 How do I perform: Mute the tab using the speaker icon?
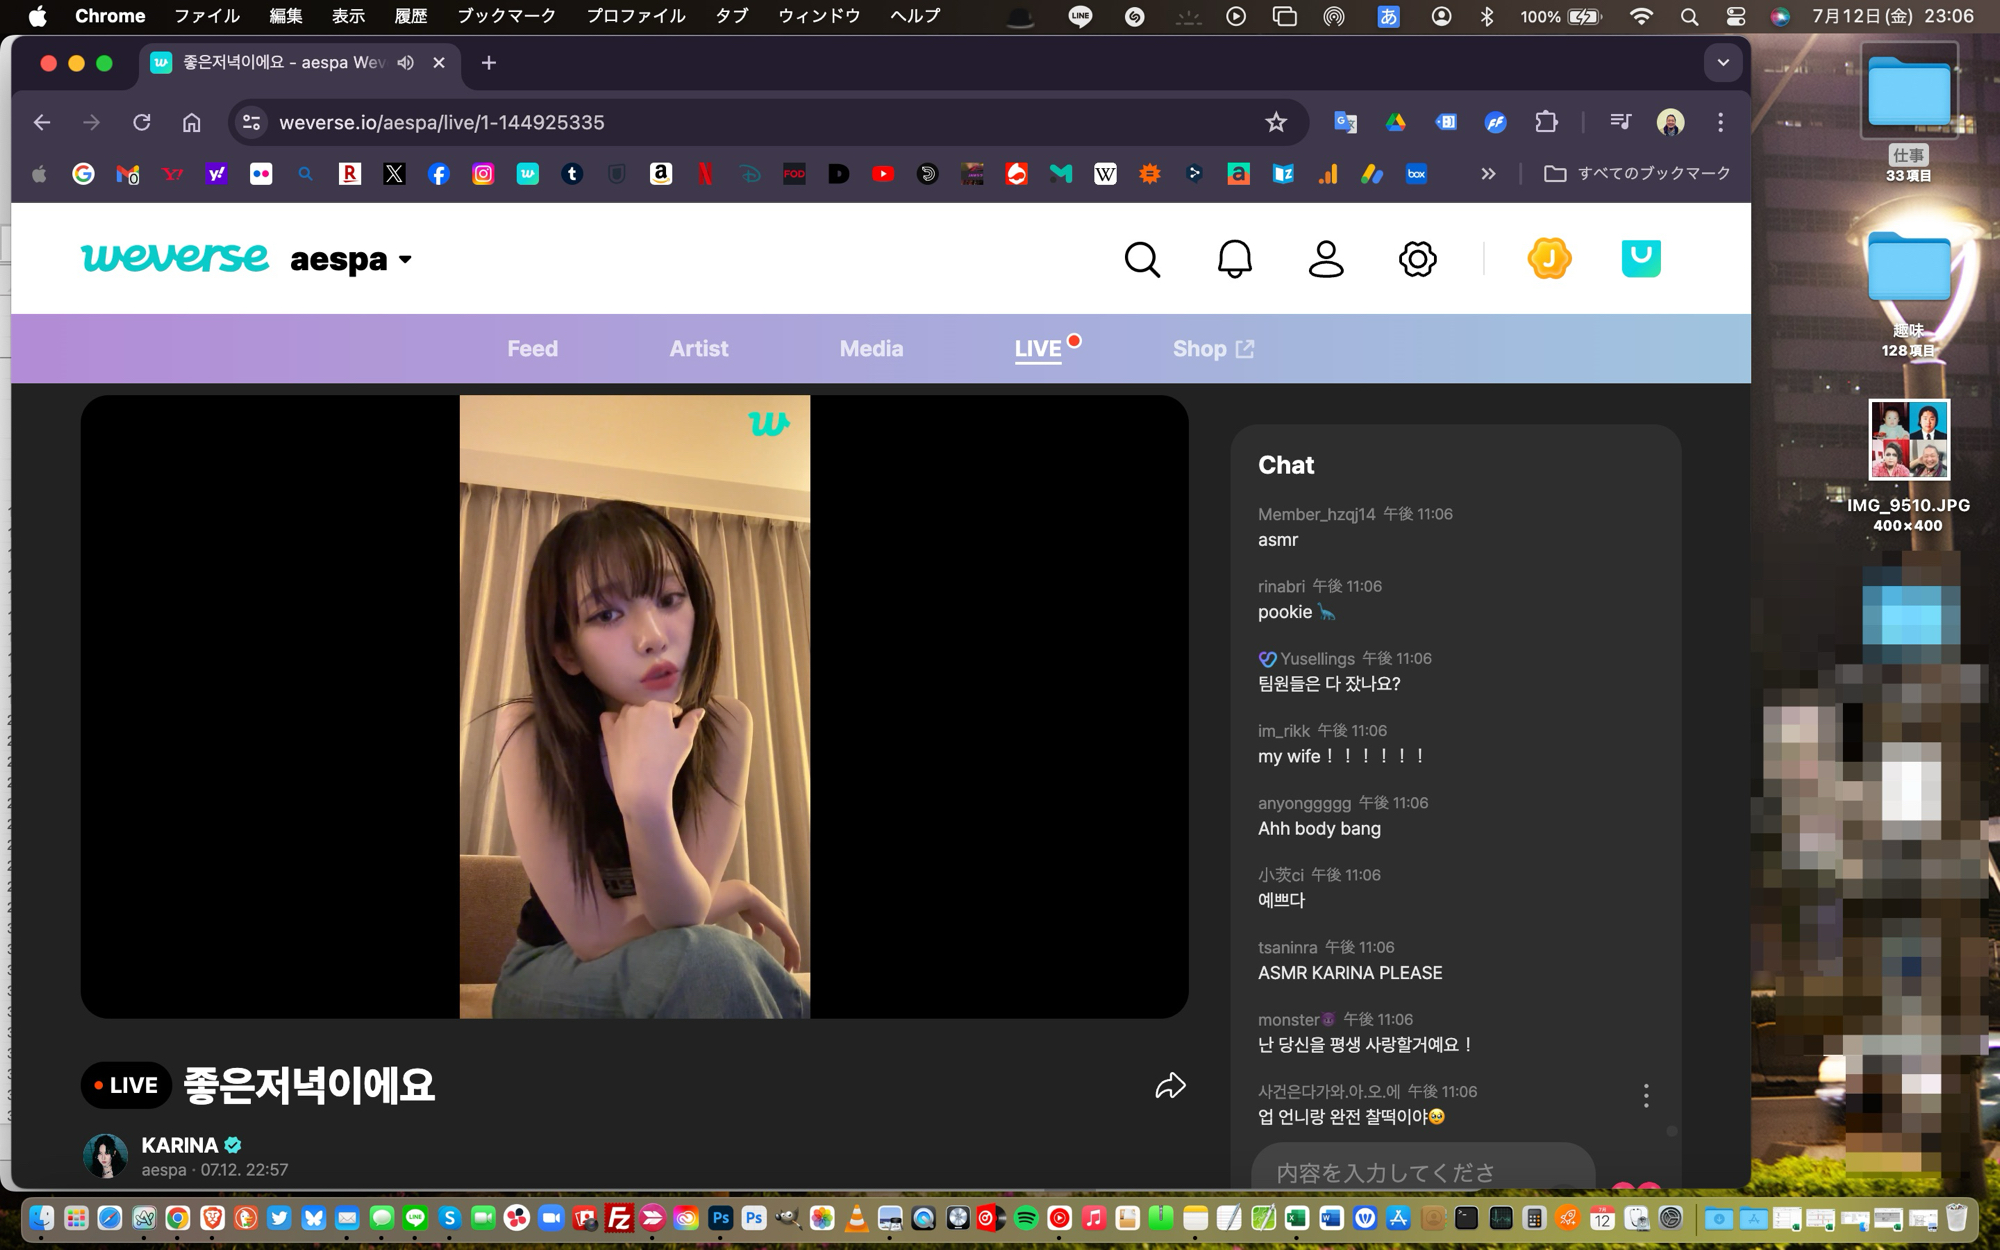pos(405,62)
